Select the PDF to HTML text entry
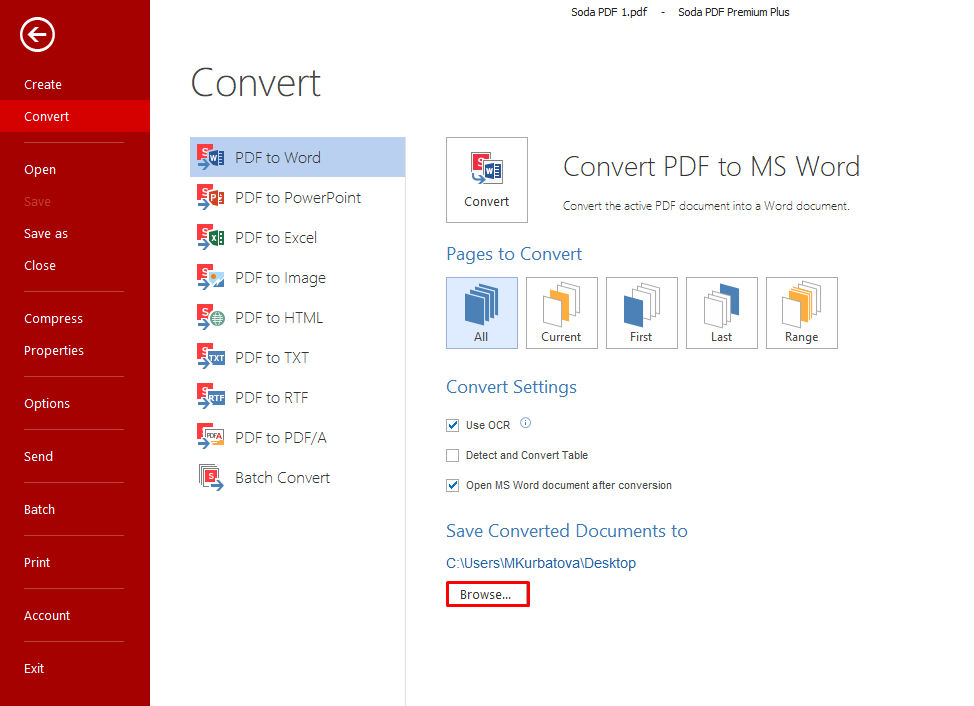The height and width of the screenshot is (706, 974). (279, 318)
